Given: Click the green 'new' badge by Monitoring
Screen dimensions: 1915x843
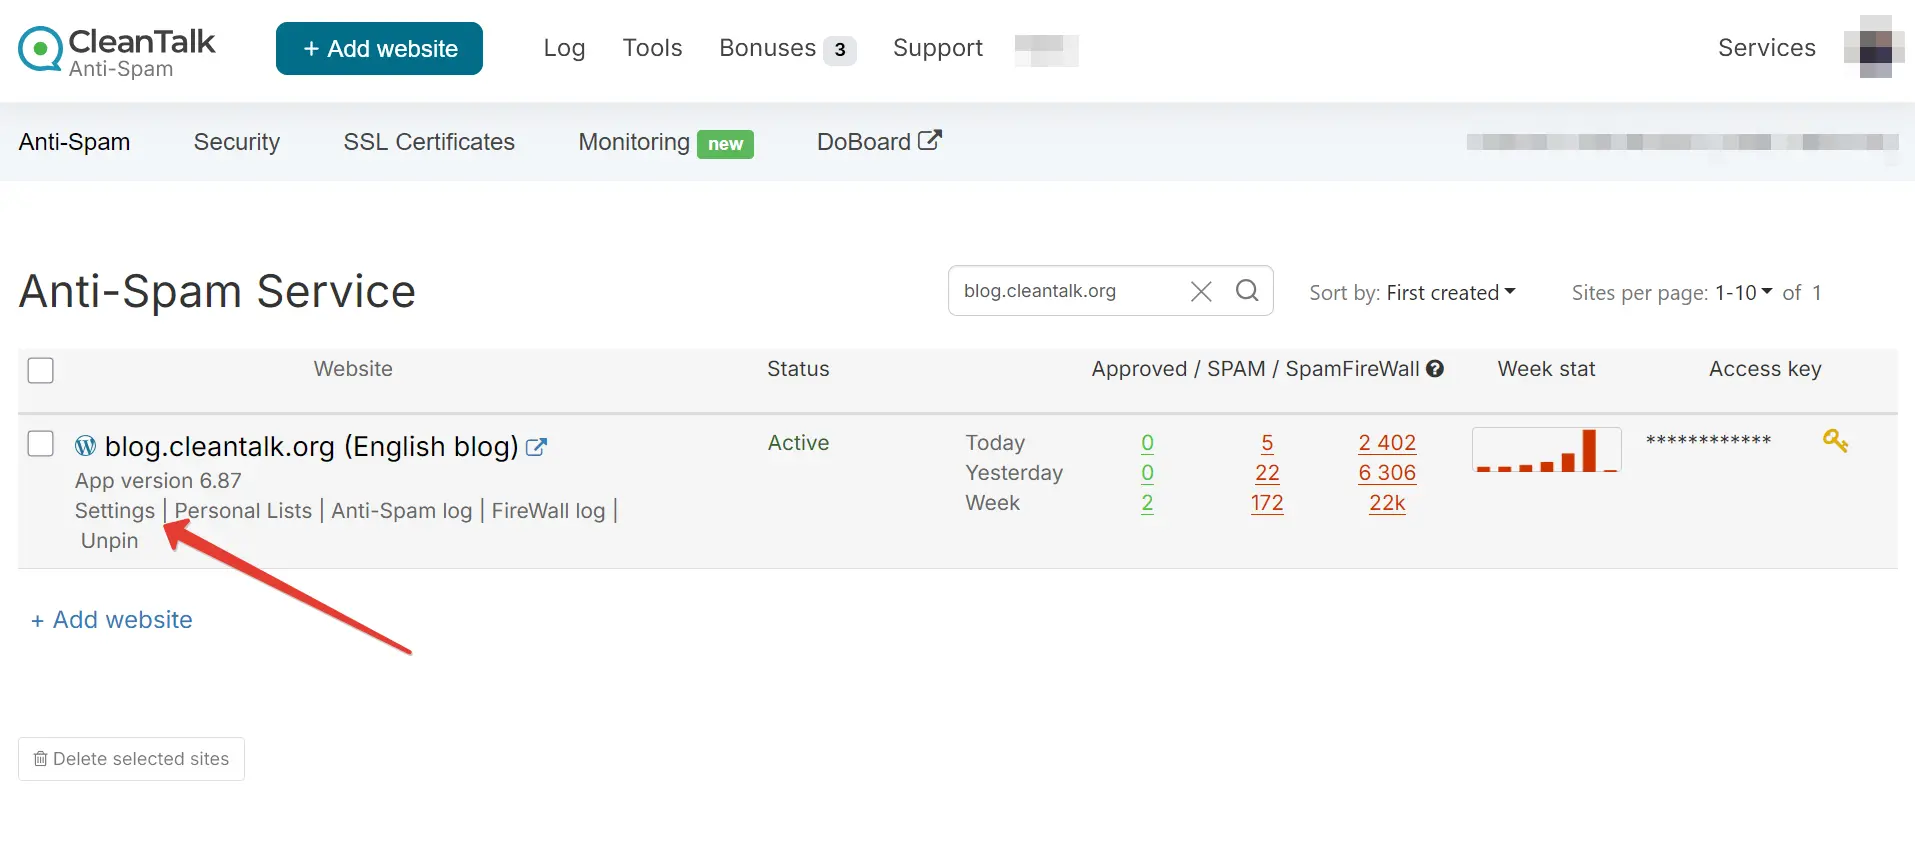Looking at the screenshot, I should tap(725, 144).
